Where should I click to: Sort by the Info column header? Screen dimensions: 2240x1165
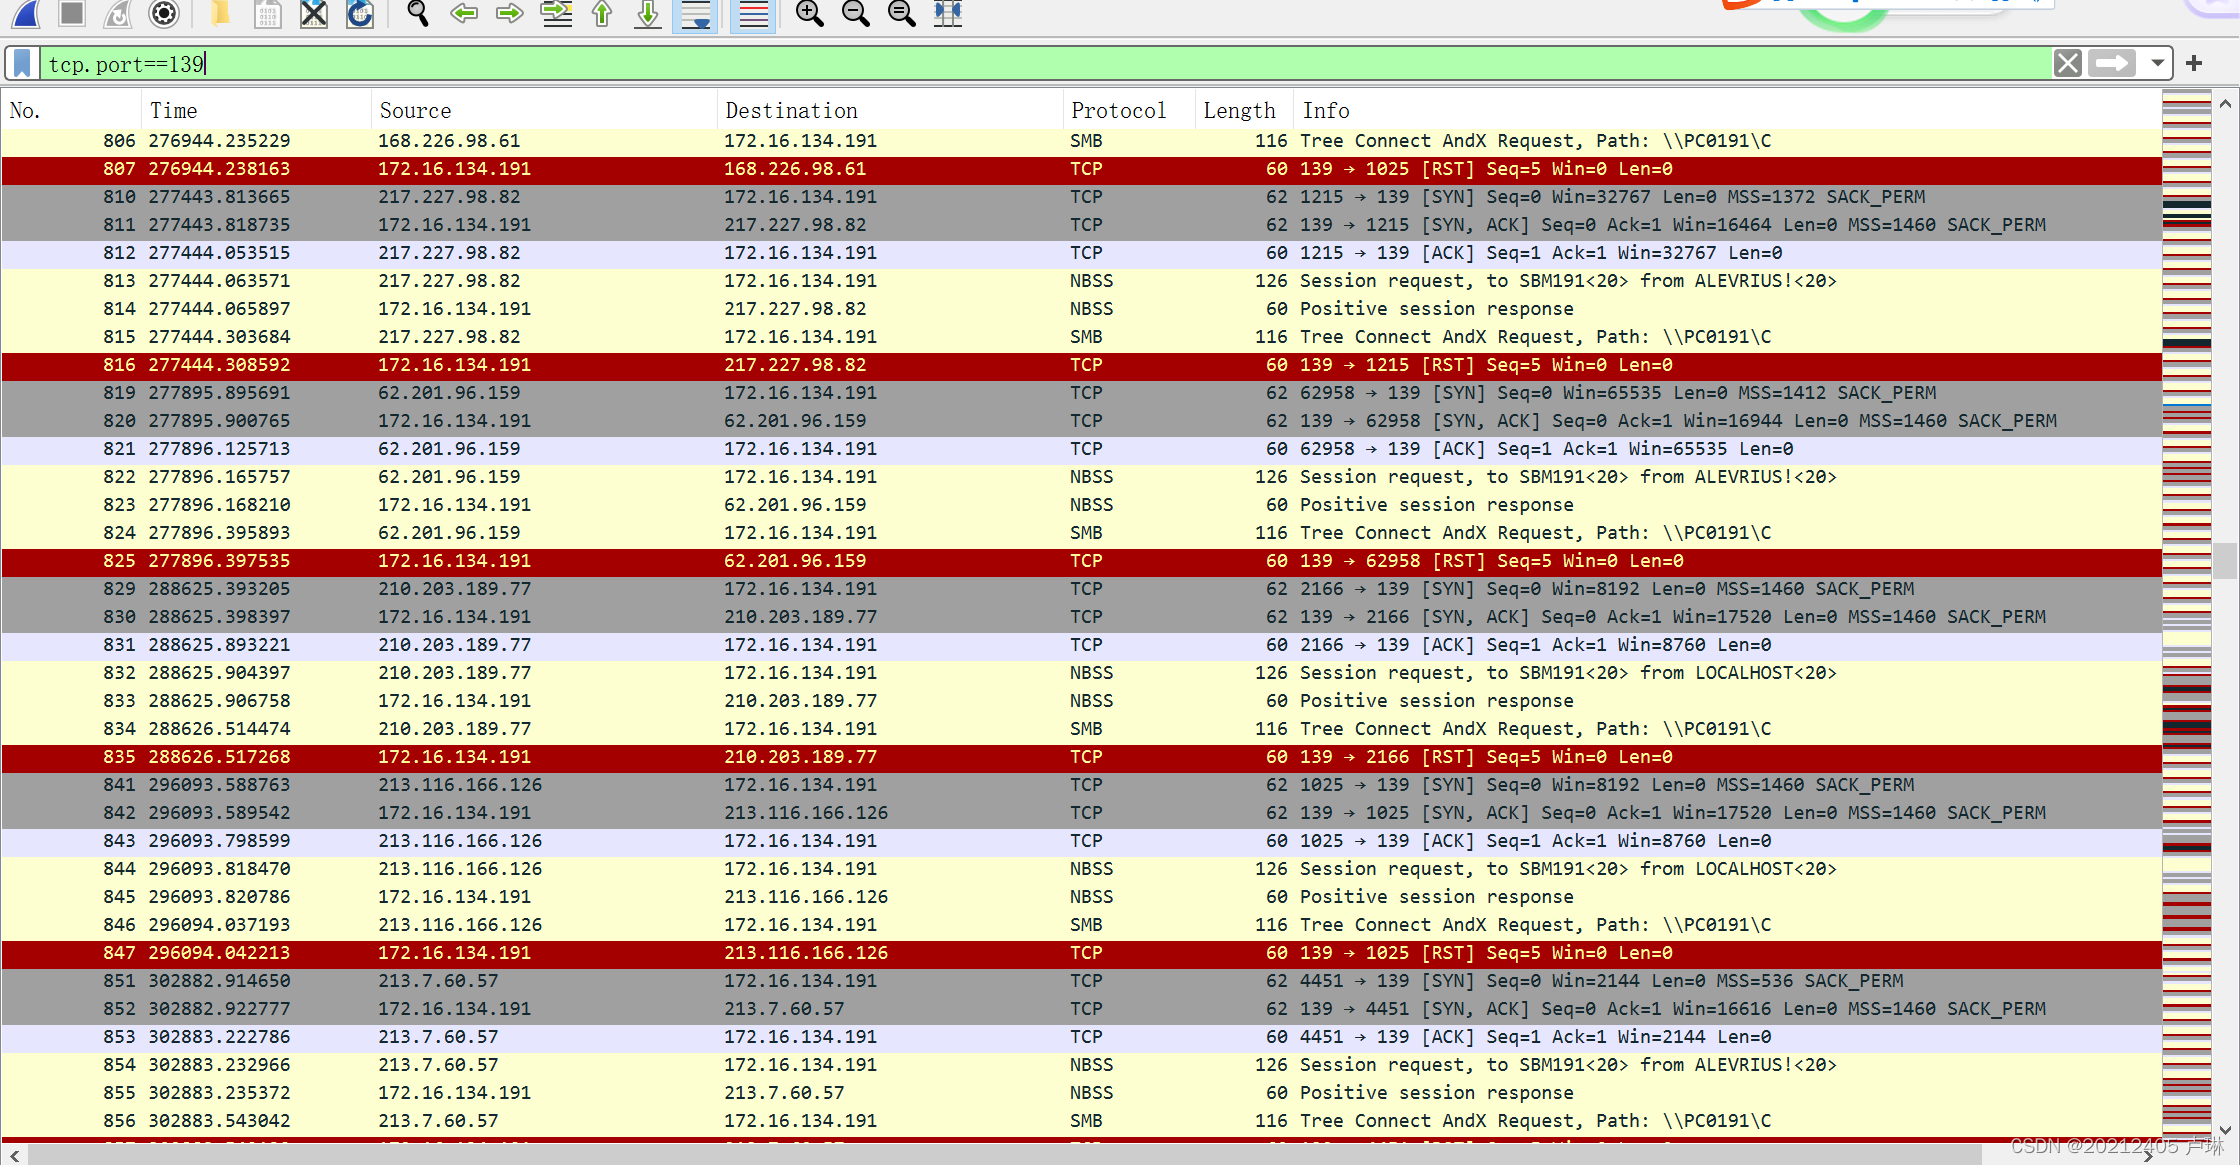(1727, 110)
